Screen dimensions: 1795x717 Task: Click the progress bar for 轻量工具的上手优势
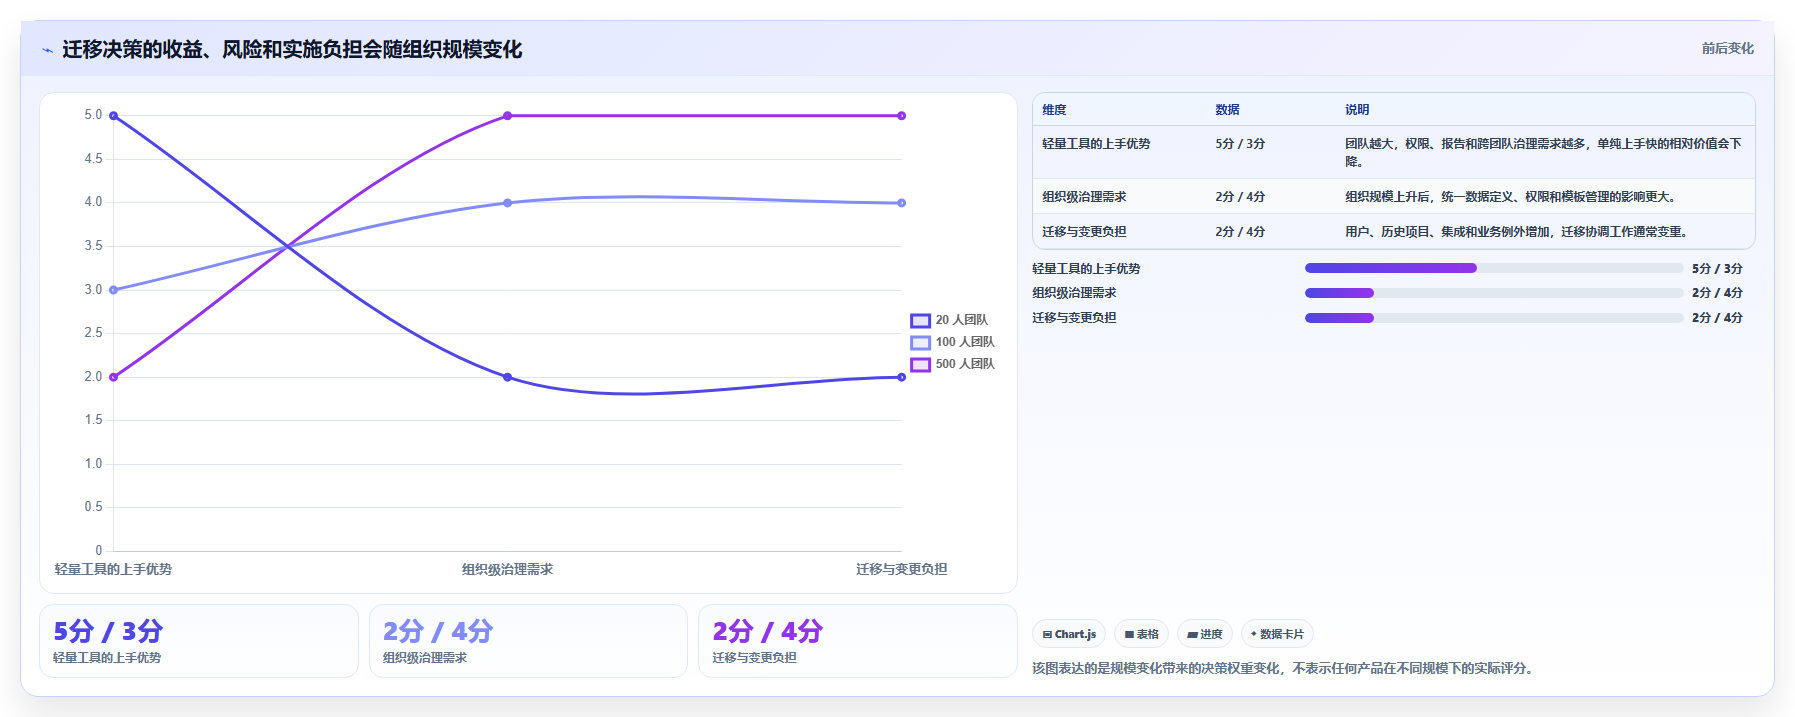(x=1494, y=268)
